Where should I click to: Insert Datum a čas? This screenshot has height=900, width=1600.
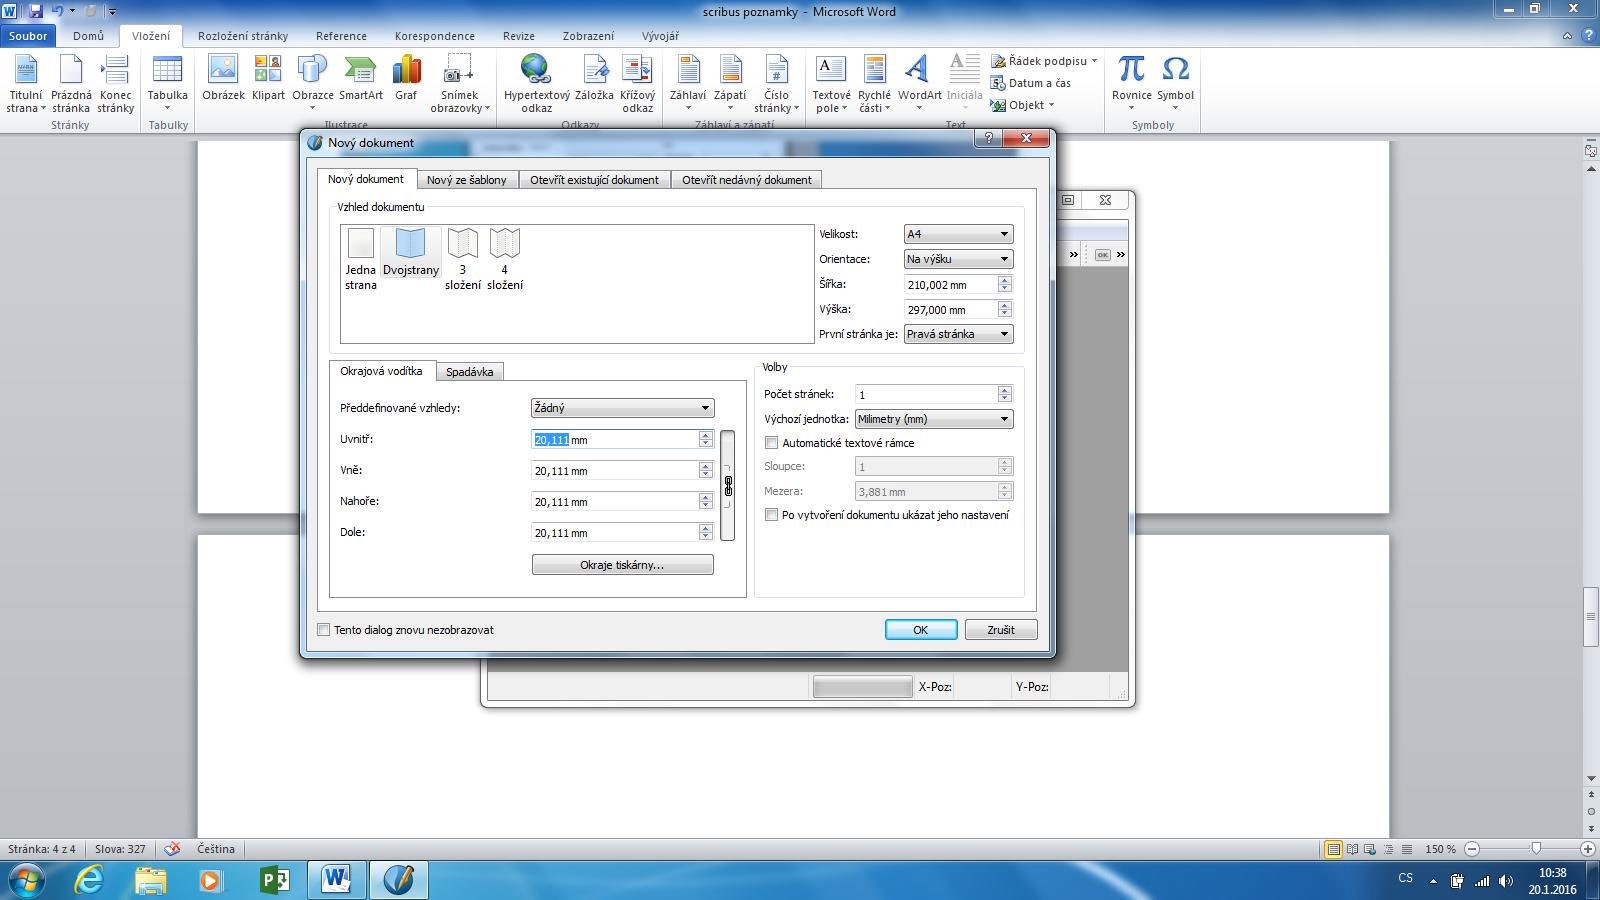(1031, 83)
